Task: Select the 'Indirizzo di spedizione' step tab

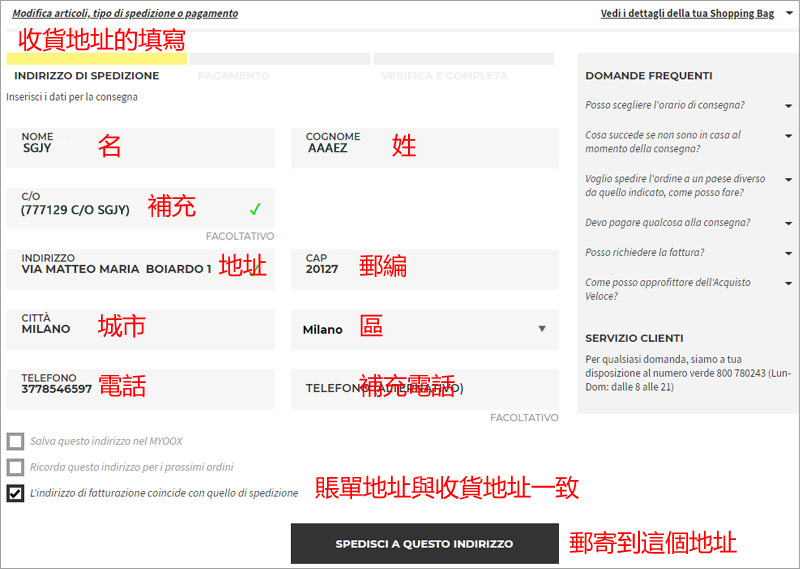Action: pos(87,75)
